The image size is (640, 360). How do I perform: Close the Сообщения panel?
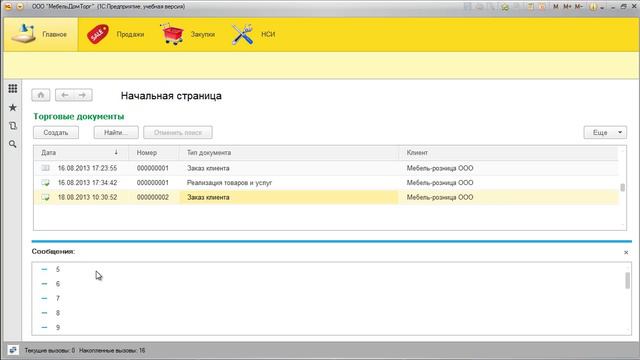tap(626, 253)
